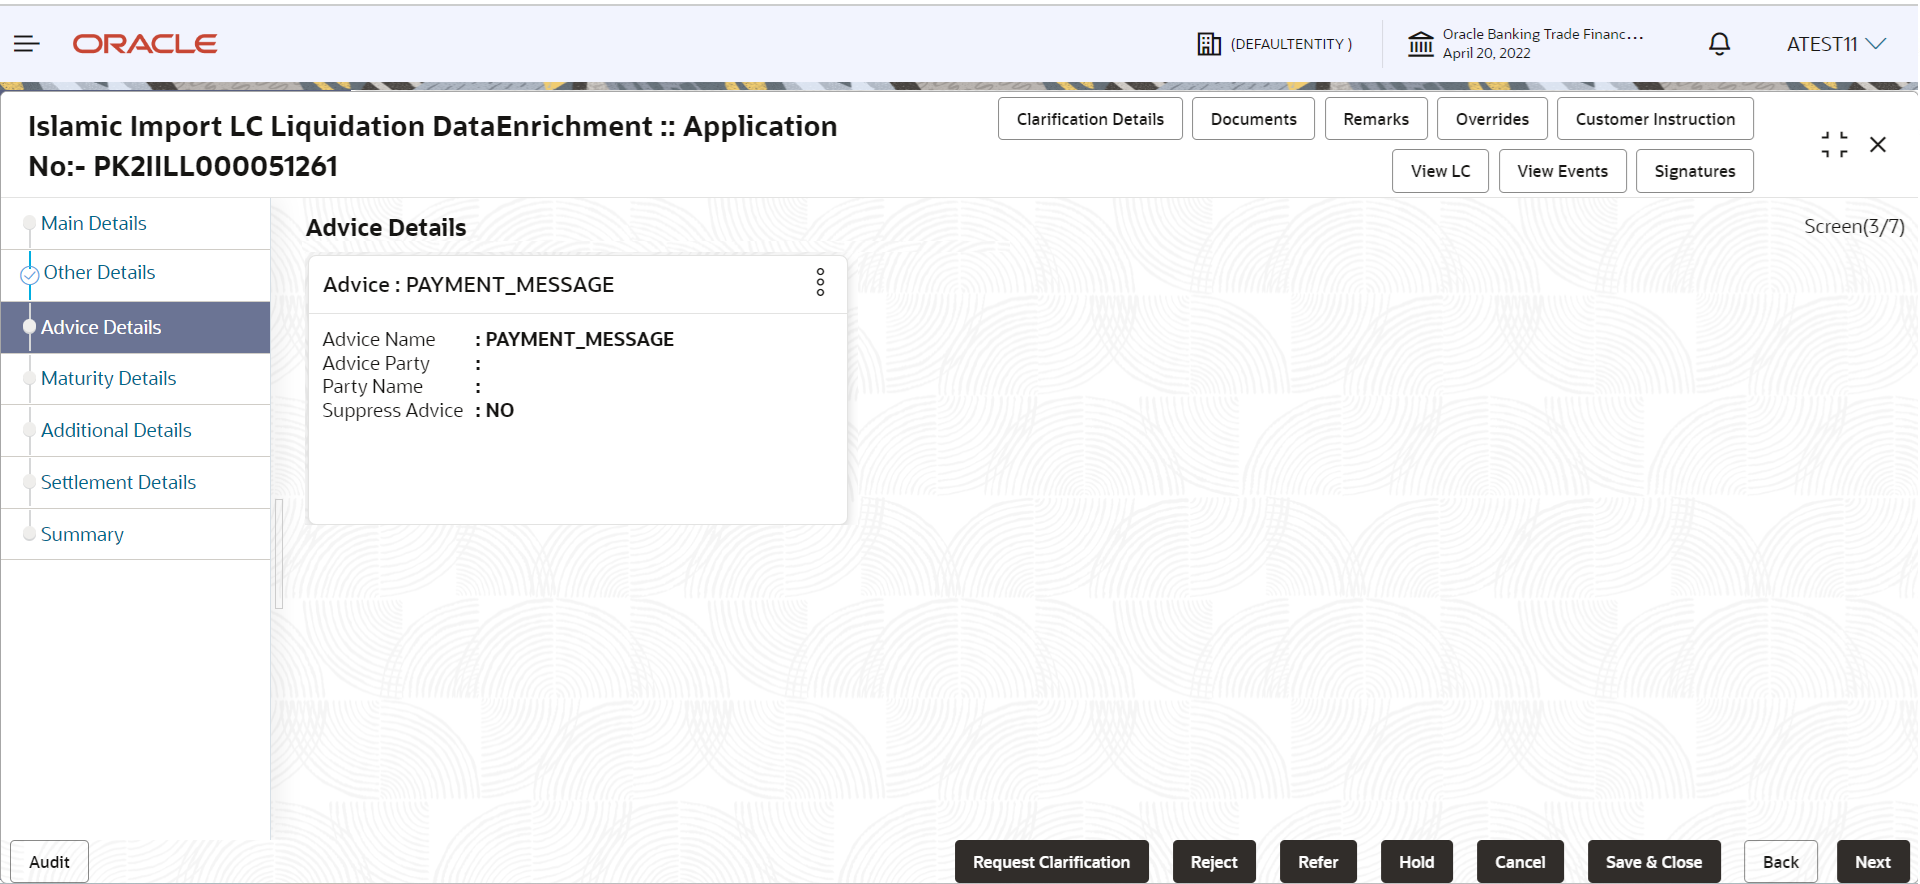Click the Save & Close button
1920x884 pixels.
point(1654,862)
